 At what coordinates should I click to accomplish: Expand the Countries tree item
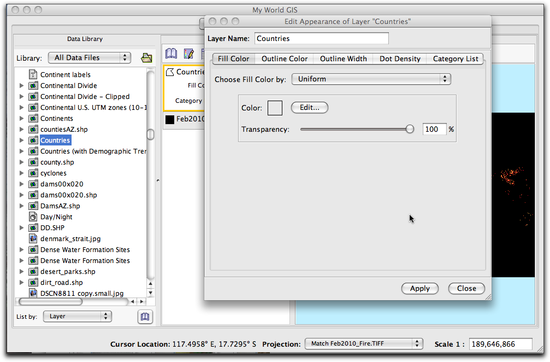point(21,140)
